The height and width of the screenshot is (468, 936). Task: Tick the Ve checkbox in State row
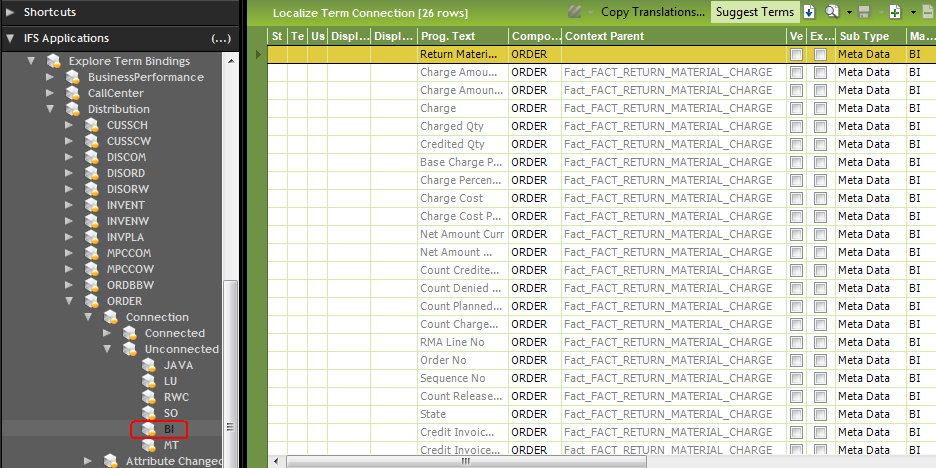796,415
